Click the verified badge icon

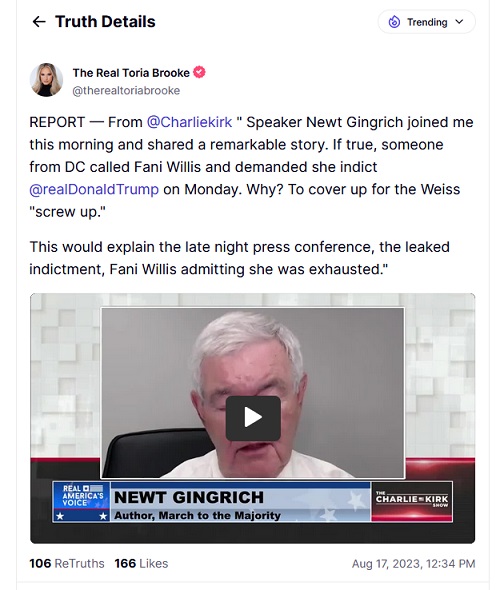pyautogui.click(x=199, y=72)
